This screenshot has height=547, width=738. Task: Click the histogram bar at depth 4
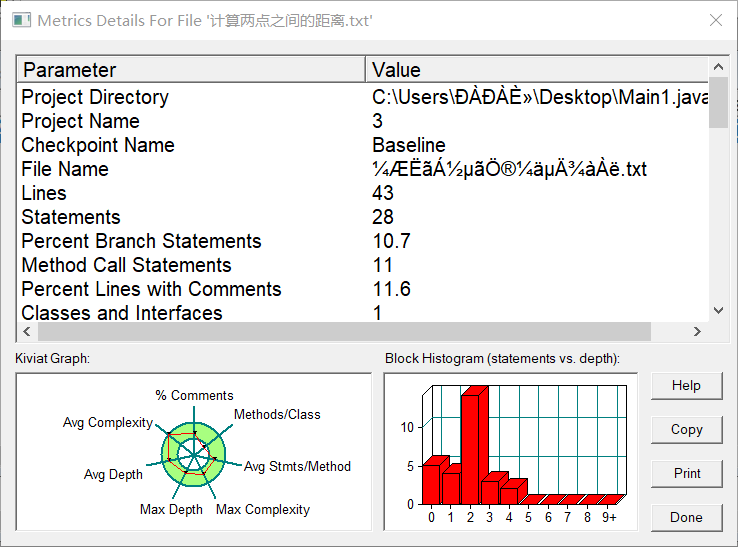[511, 494]
